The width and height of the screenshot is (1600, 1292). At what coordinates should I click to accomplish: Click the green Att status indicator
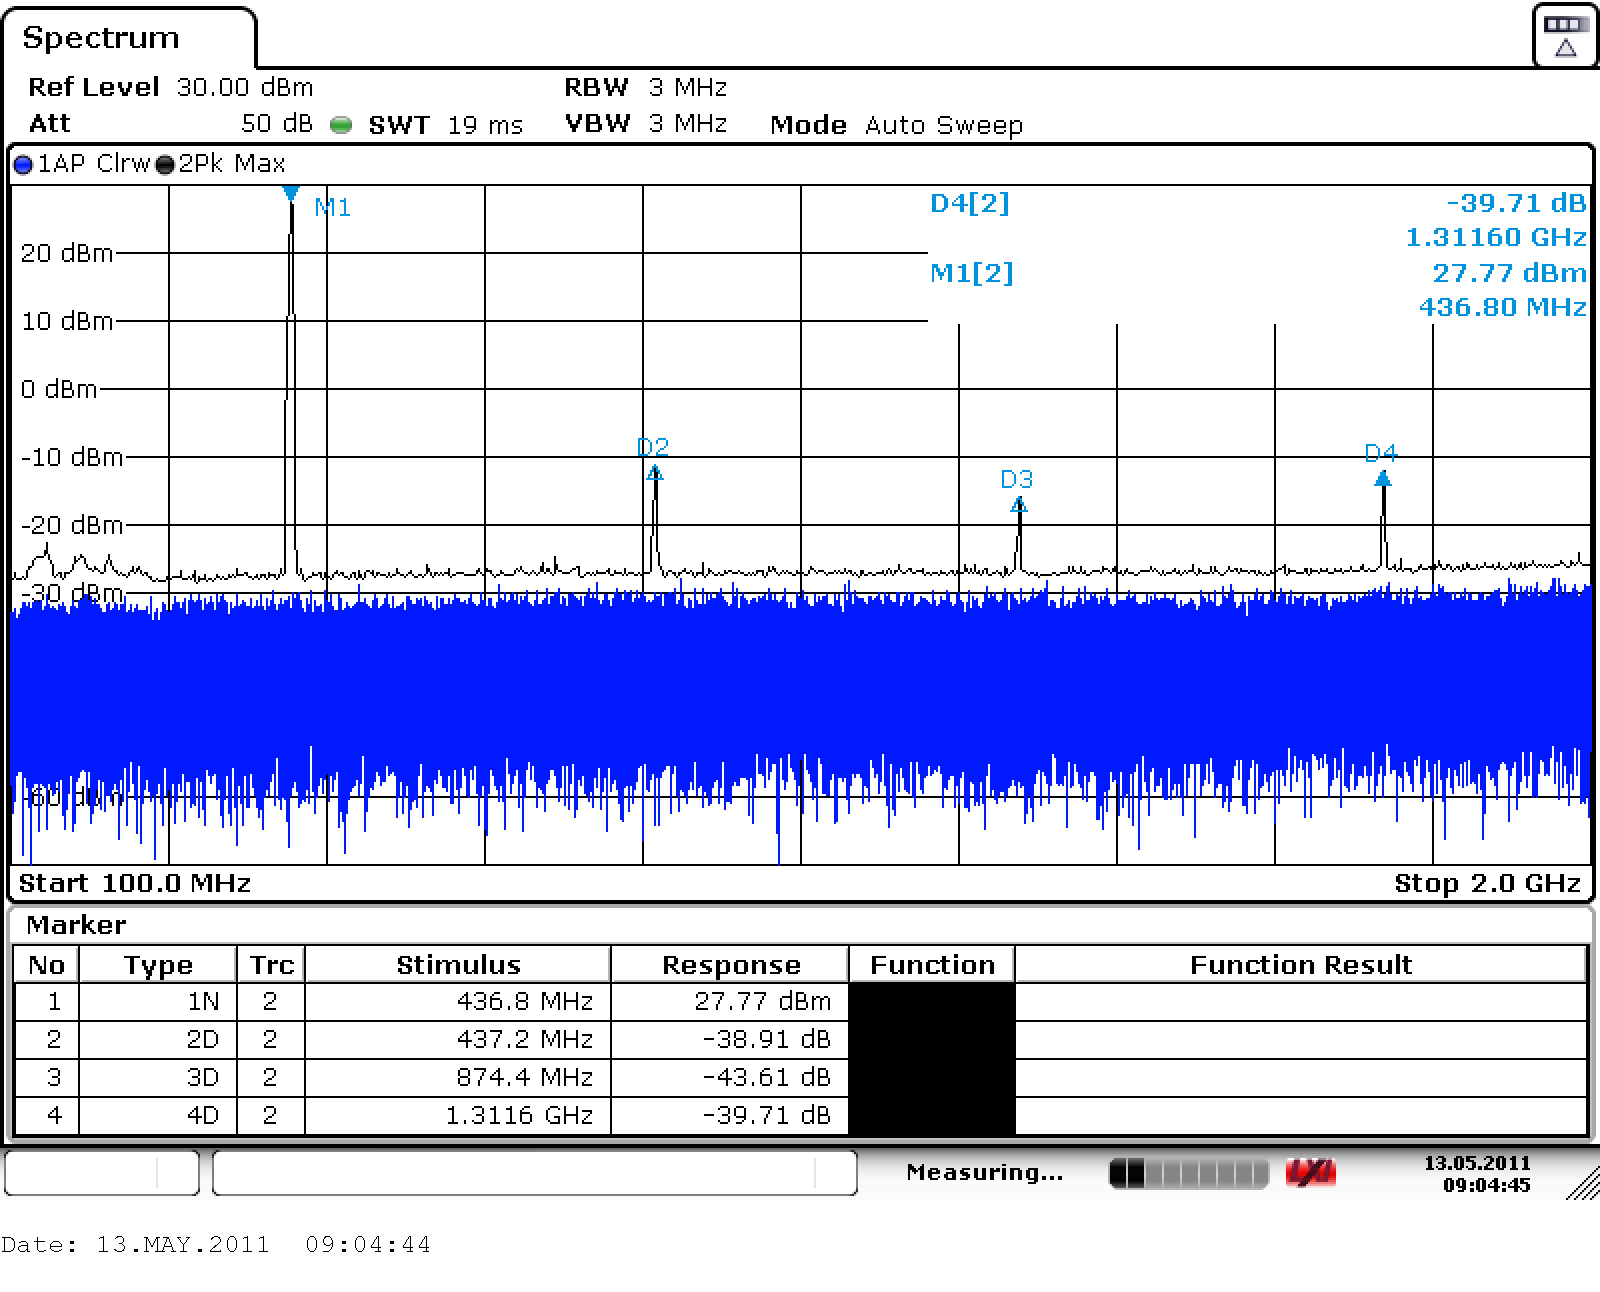click(x=341, y=125)
